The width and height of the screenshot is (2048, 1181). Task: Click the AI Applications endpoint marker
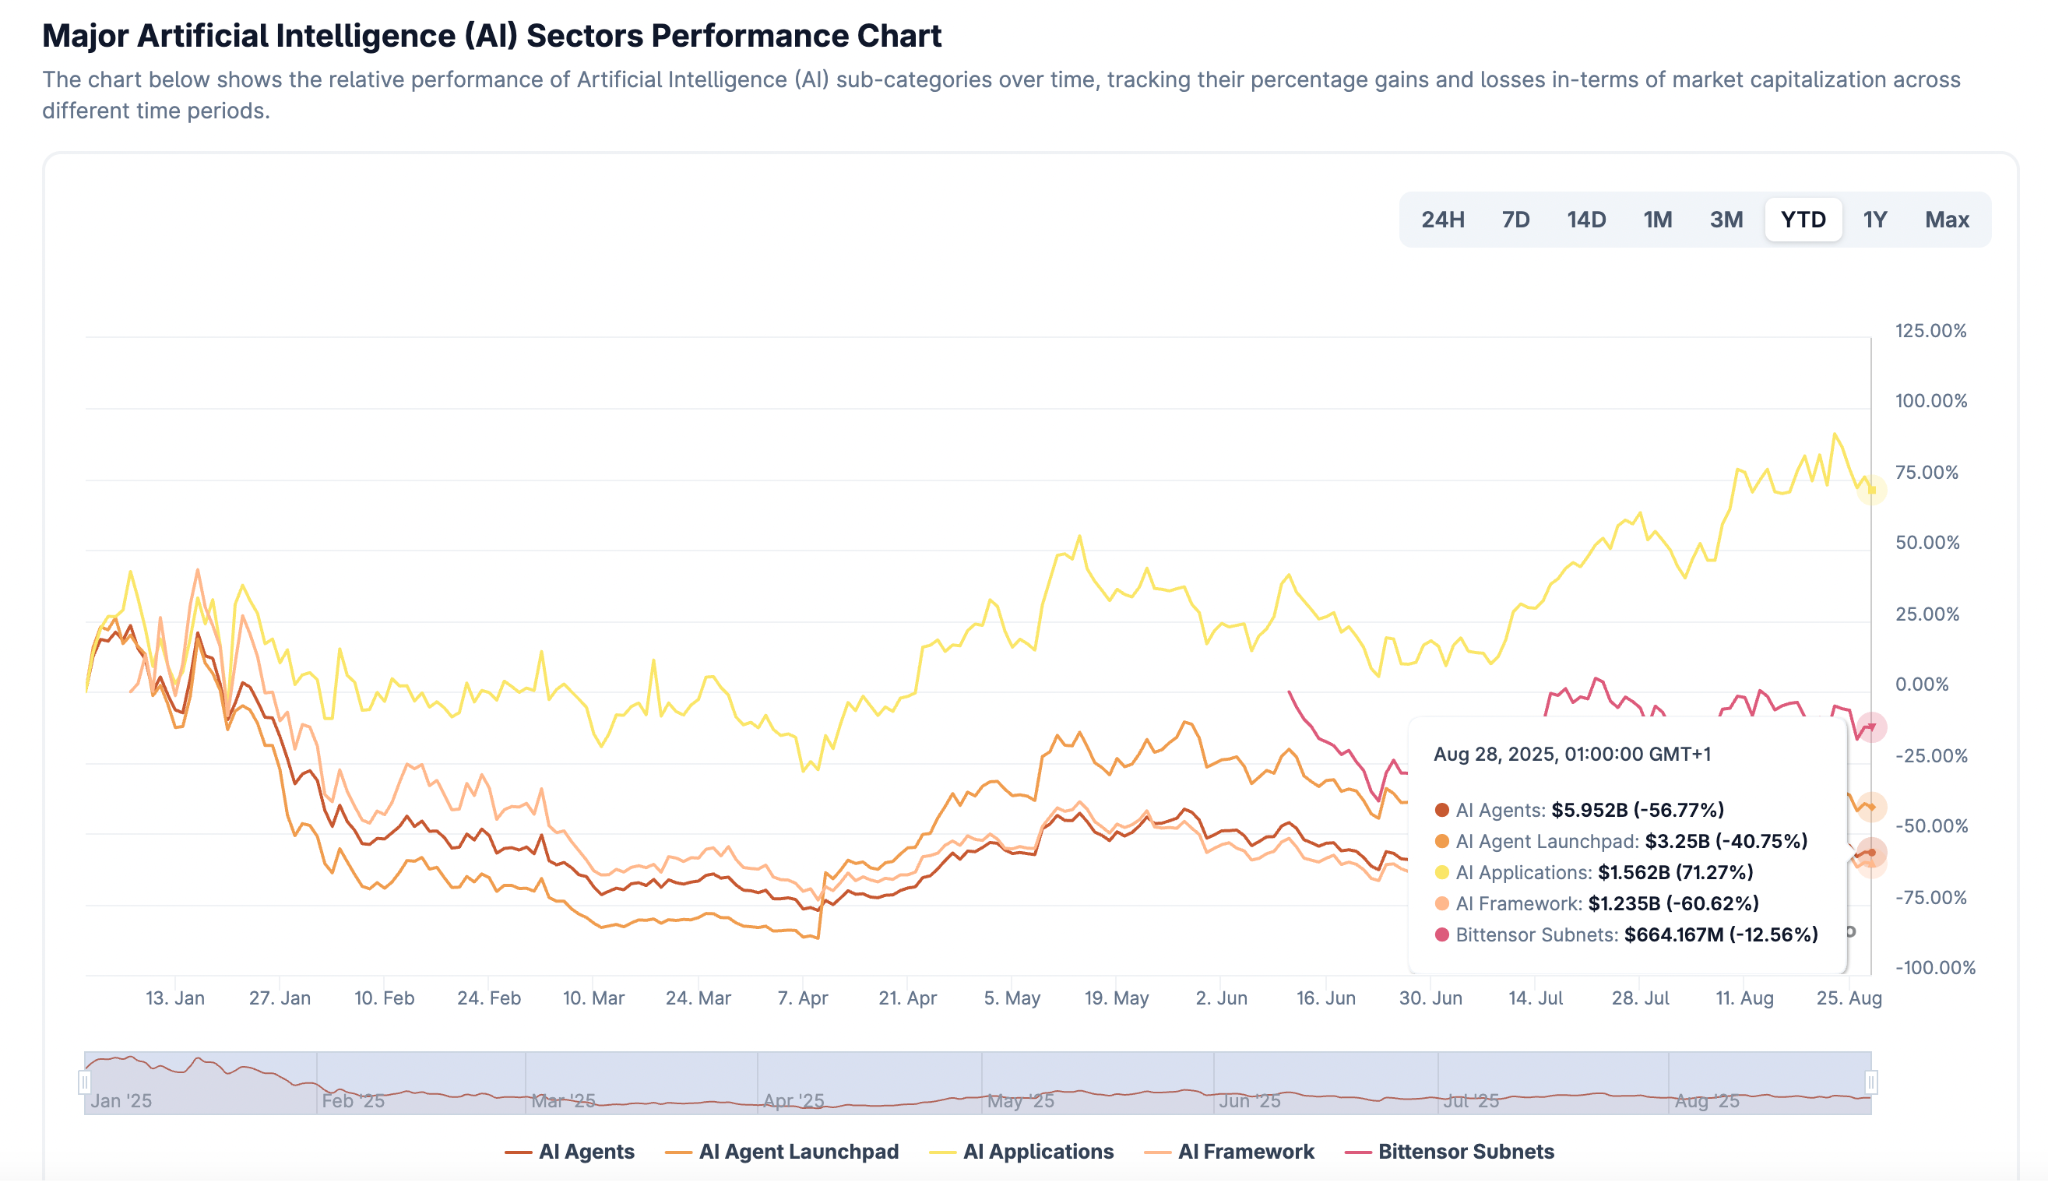[1872, 490]
